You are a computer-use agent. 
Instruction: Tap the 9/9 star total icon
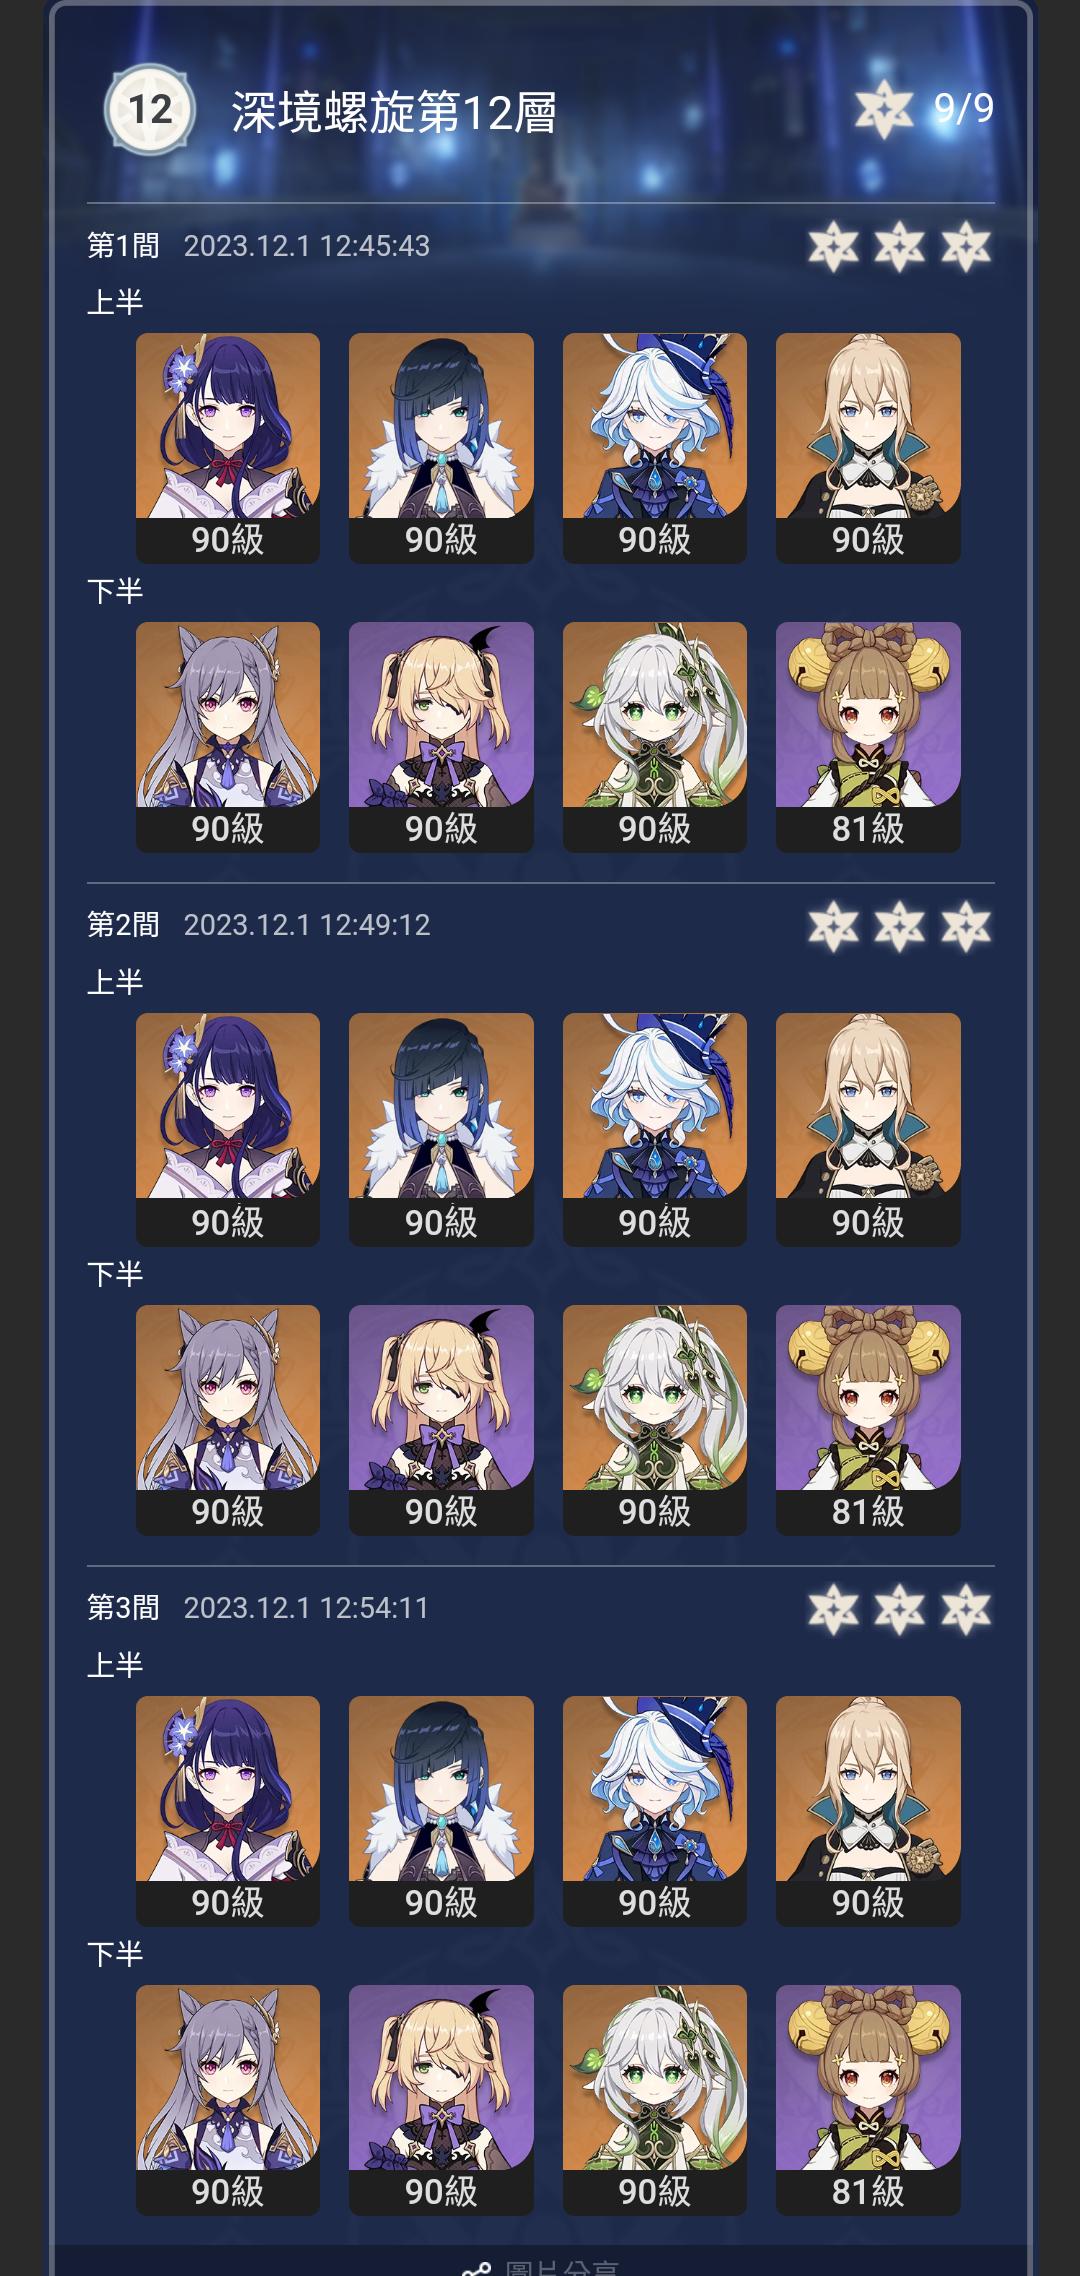pyautogui.click(x=884, y=109)
